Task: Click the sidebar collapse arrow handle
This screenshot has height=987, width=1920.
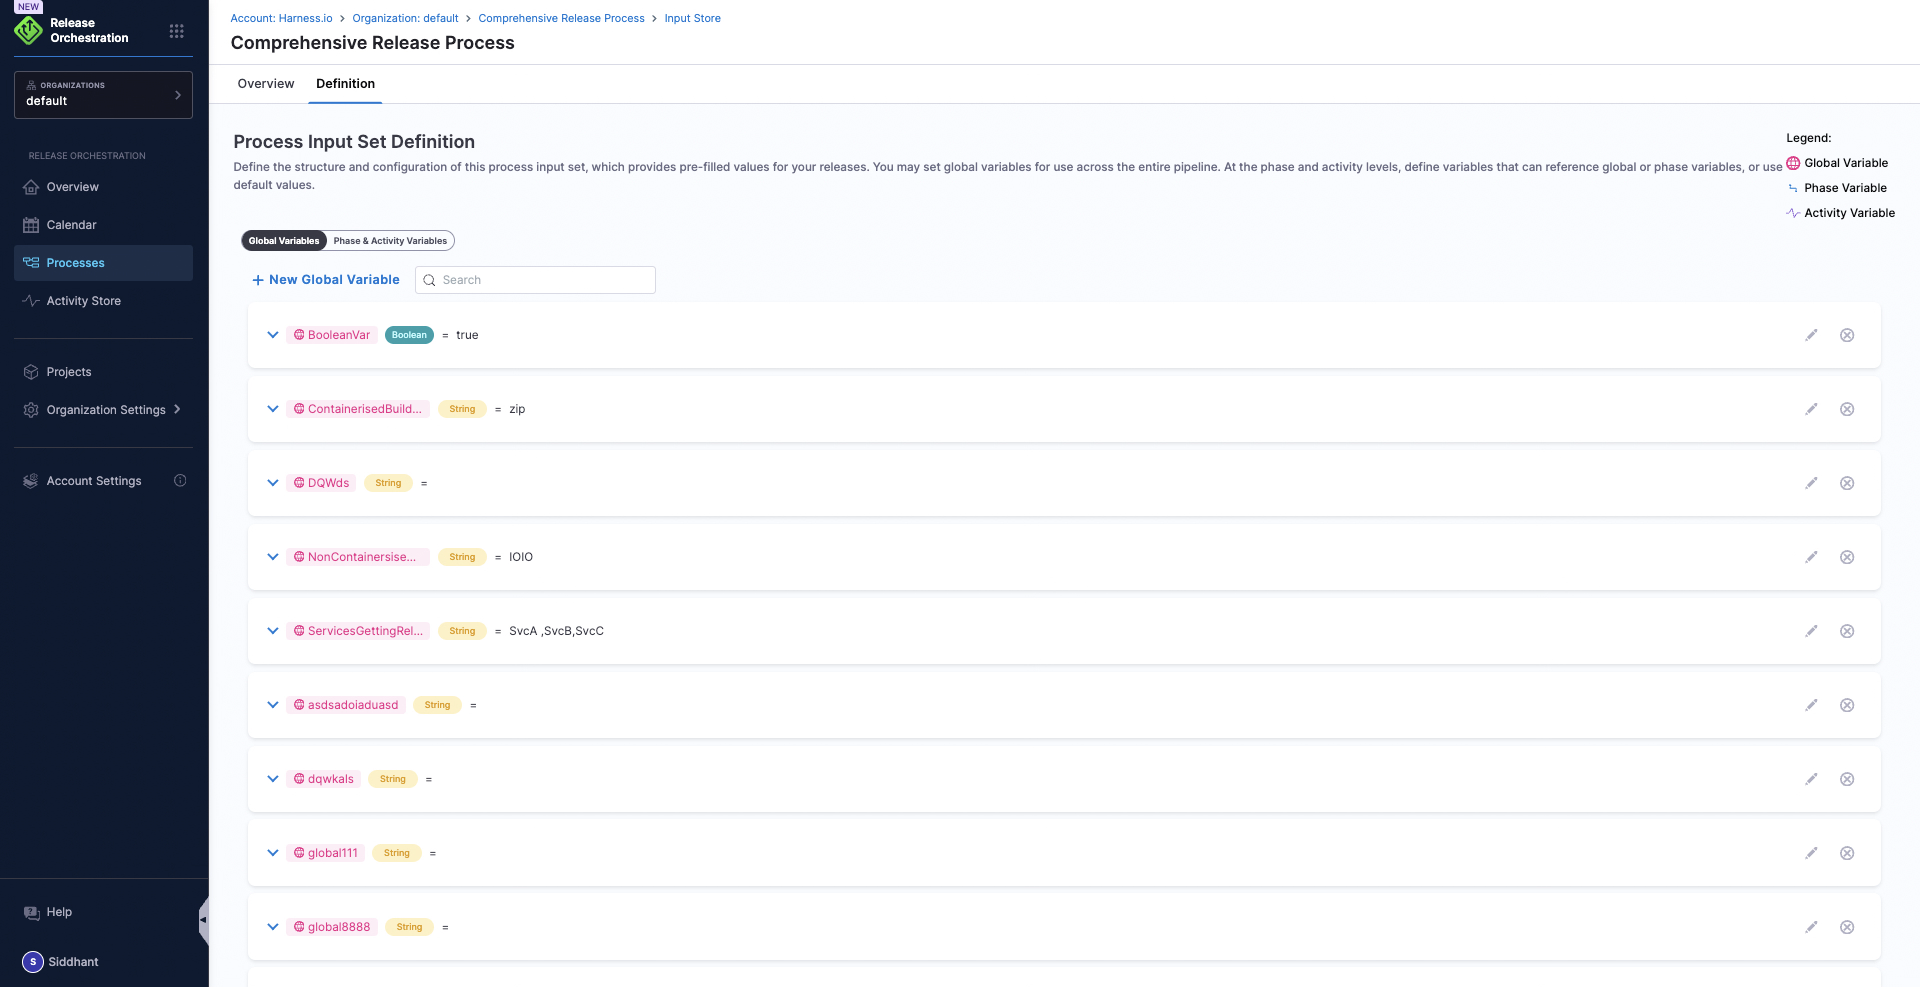Action: tap(203, 919)
